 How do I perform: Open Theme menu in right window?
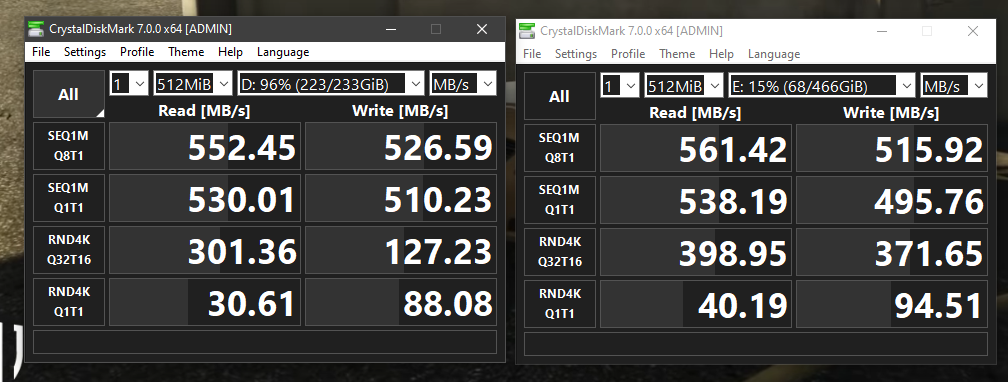coord(678,54)
